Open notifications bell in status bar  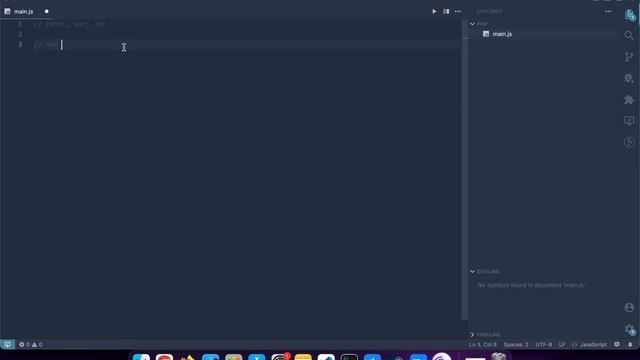(x=630, y=344)
